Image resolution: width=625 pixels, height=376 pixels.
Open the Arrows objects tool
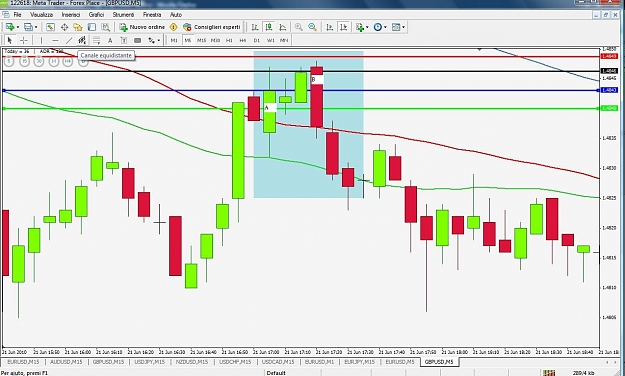pos(151,40)
